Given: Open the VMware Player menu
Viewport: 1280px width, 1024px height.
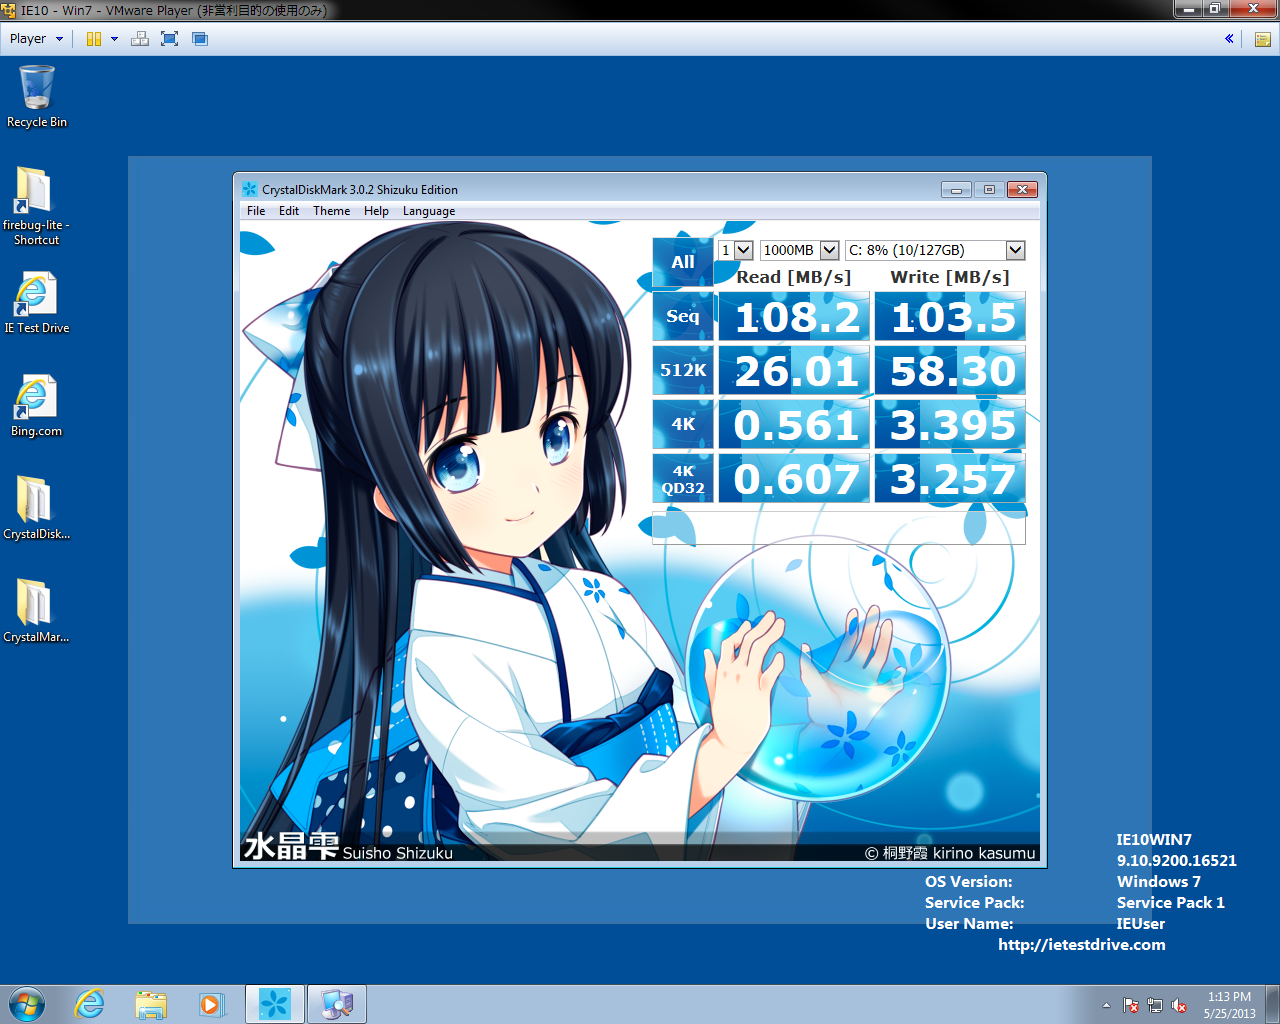Looking at the screenshot, I should (x=36, y=39).
